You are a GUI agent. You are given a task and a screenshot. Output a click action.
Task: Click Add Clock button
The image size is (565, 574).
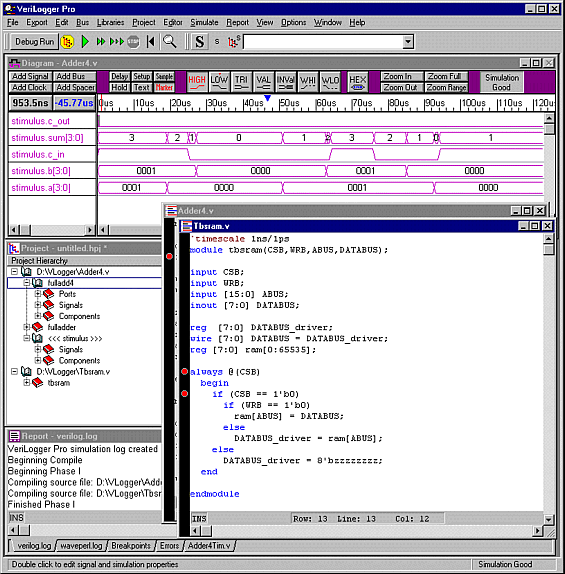point(30,87)
